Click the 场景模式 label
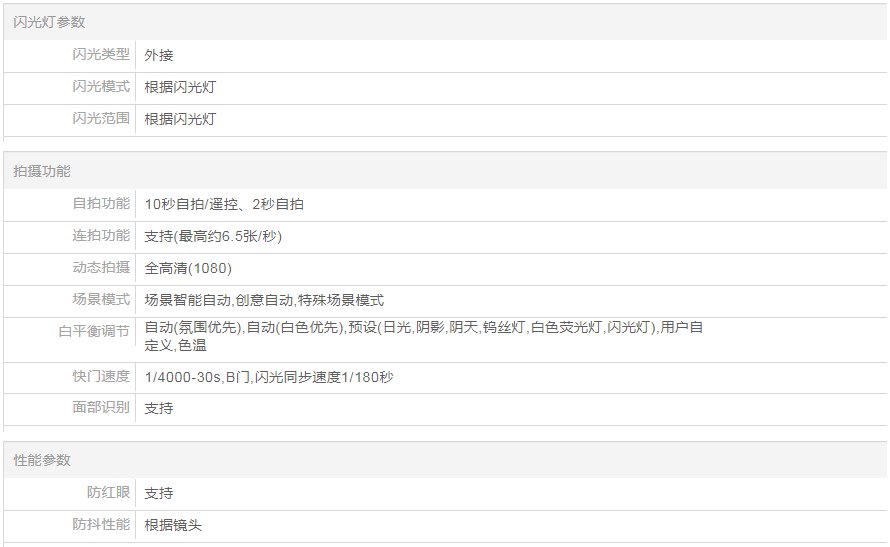This screenshot has width=890, height=547. [x=100, y=300]
